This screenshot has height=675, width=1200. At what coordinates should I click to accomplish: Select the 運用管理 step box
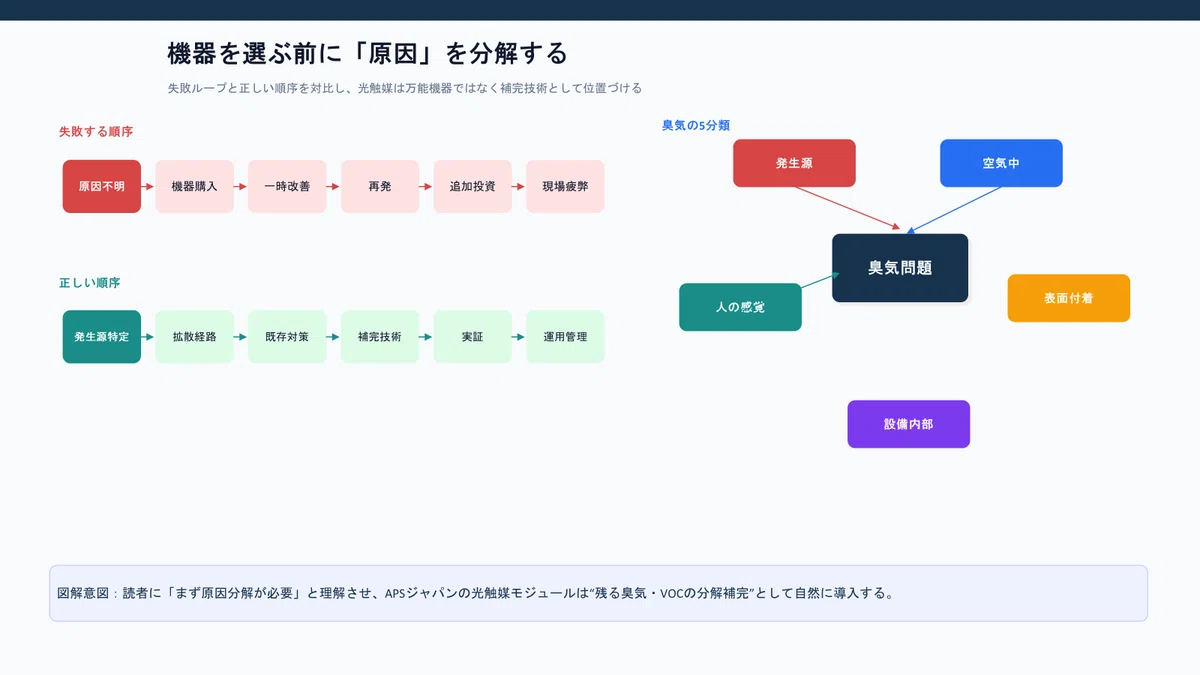566,337
